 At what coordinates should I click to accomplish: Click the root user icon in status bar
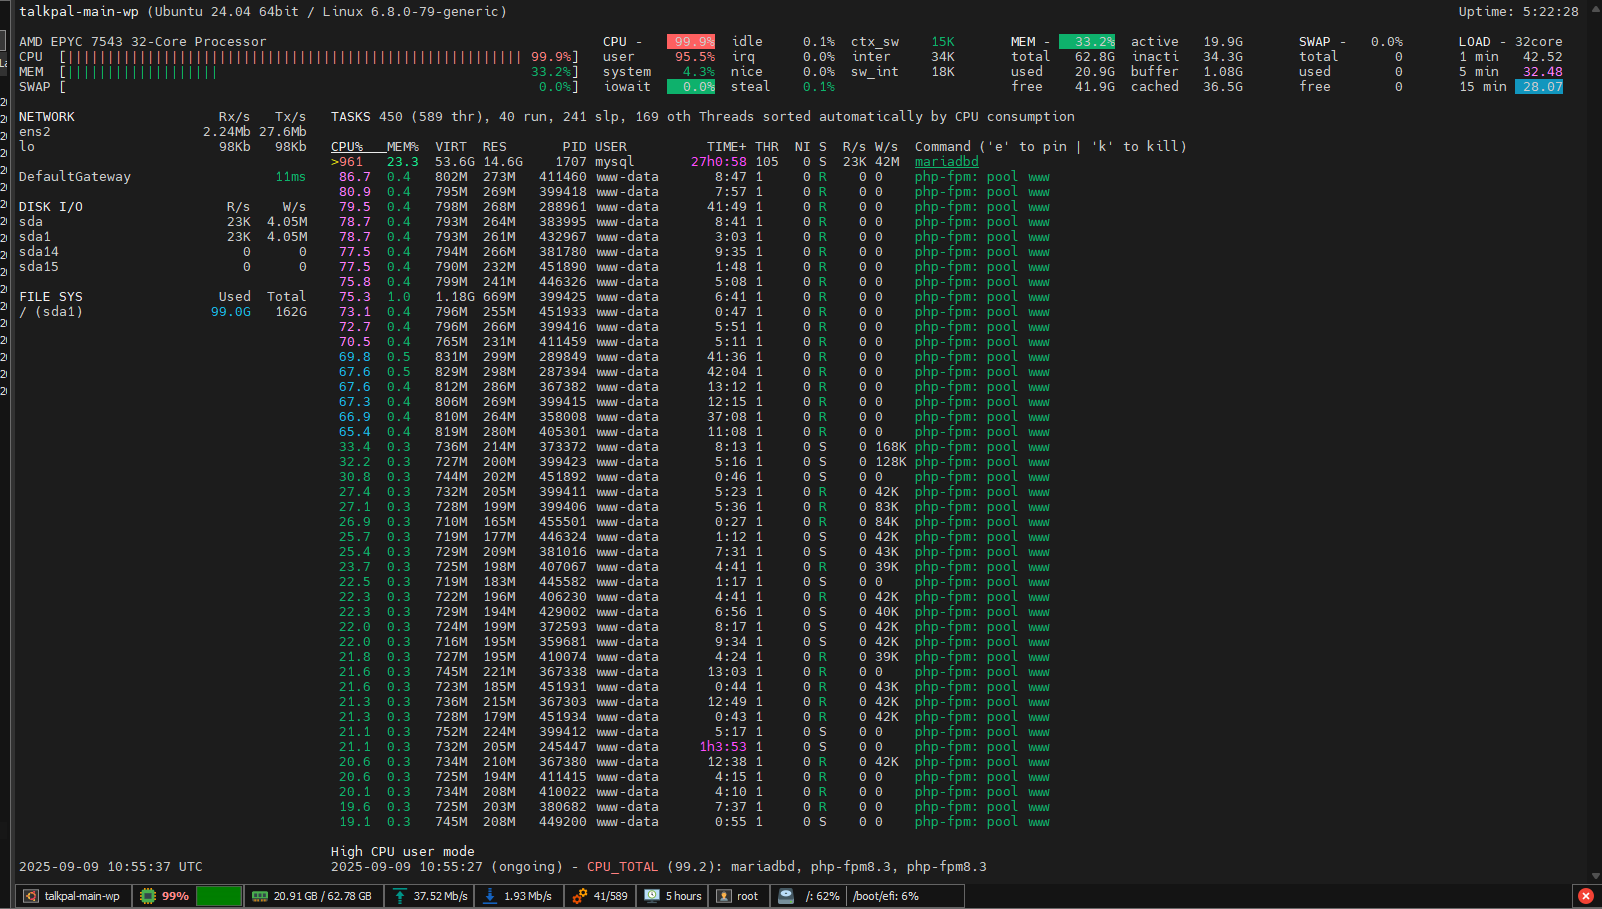pyautogui.click(x=724, y=896)
